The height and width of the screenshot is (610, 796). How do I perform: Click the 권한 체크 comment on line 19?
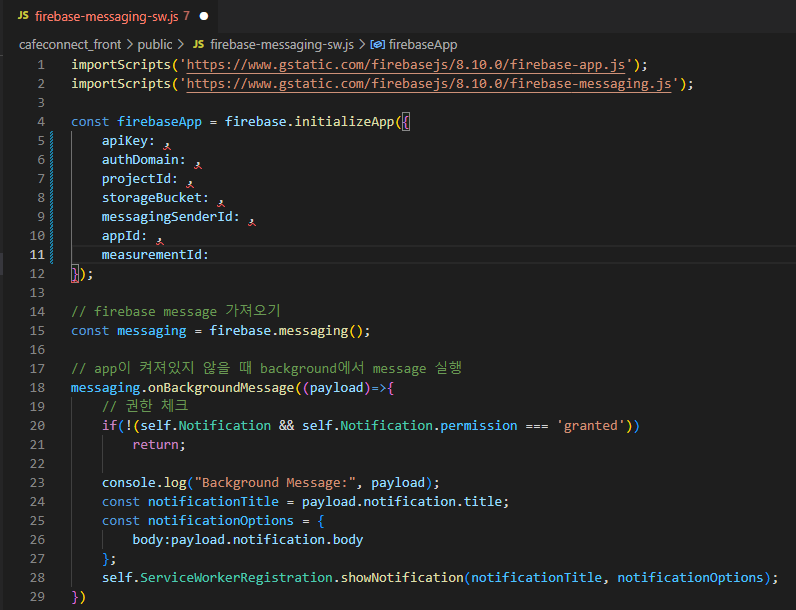145,406
